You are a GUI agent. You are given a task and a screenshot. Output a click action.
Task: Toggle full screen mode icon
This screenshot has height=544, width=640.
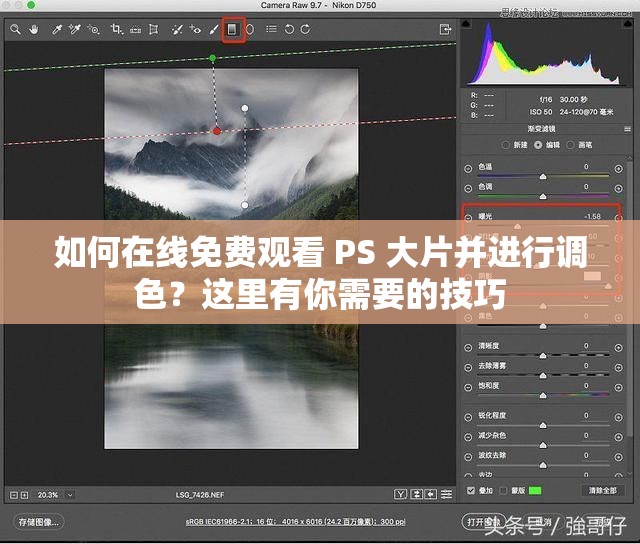point(445,29)
